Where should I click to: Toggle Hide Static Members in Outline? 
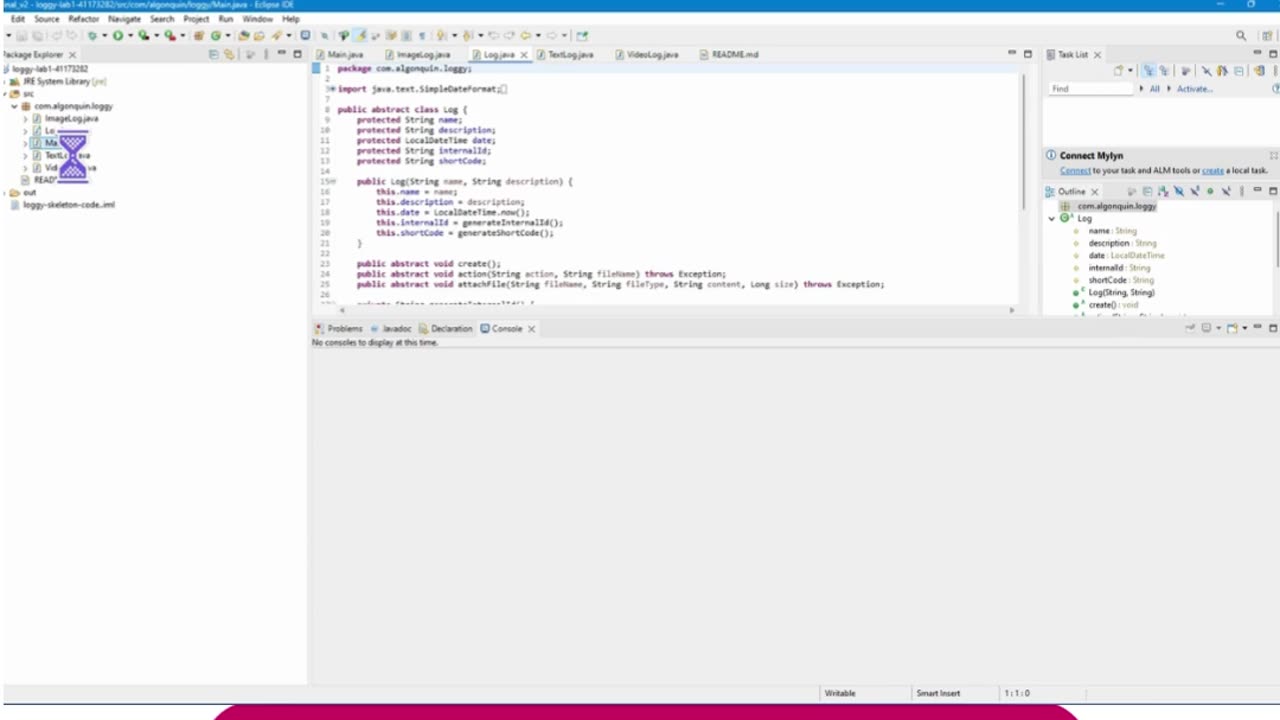point(1194,191)
